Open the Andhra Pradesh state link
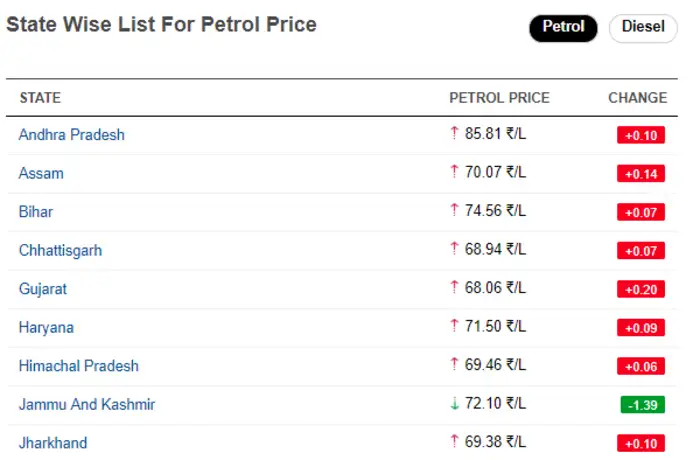This screenshot has width=700, height=460. pyautogui.click(x=71, y=134)
